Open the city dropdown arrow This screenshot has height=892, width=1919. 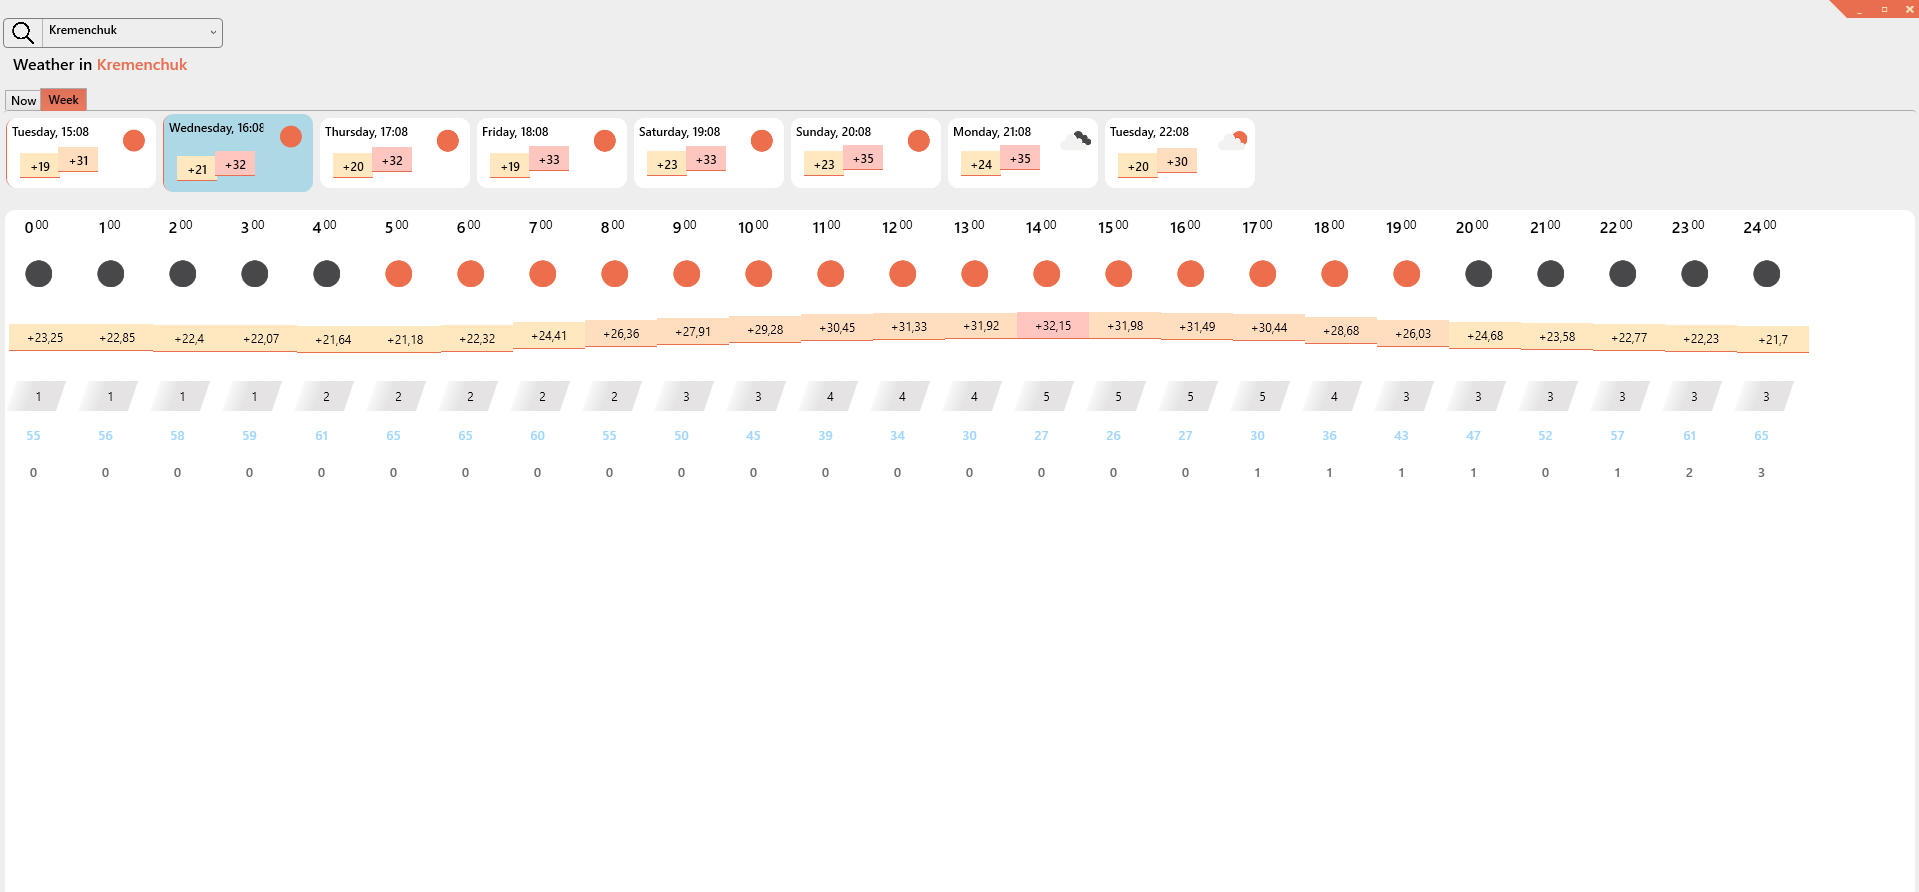click(x=213, y=33)
